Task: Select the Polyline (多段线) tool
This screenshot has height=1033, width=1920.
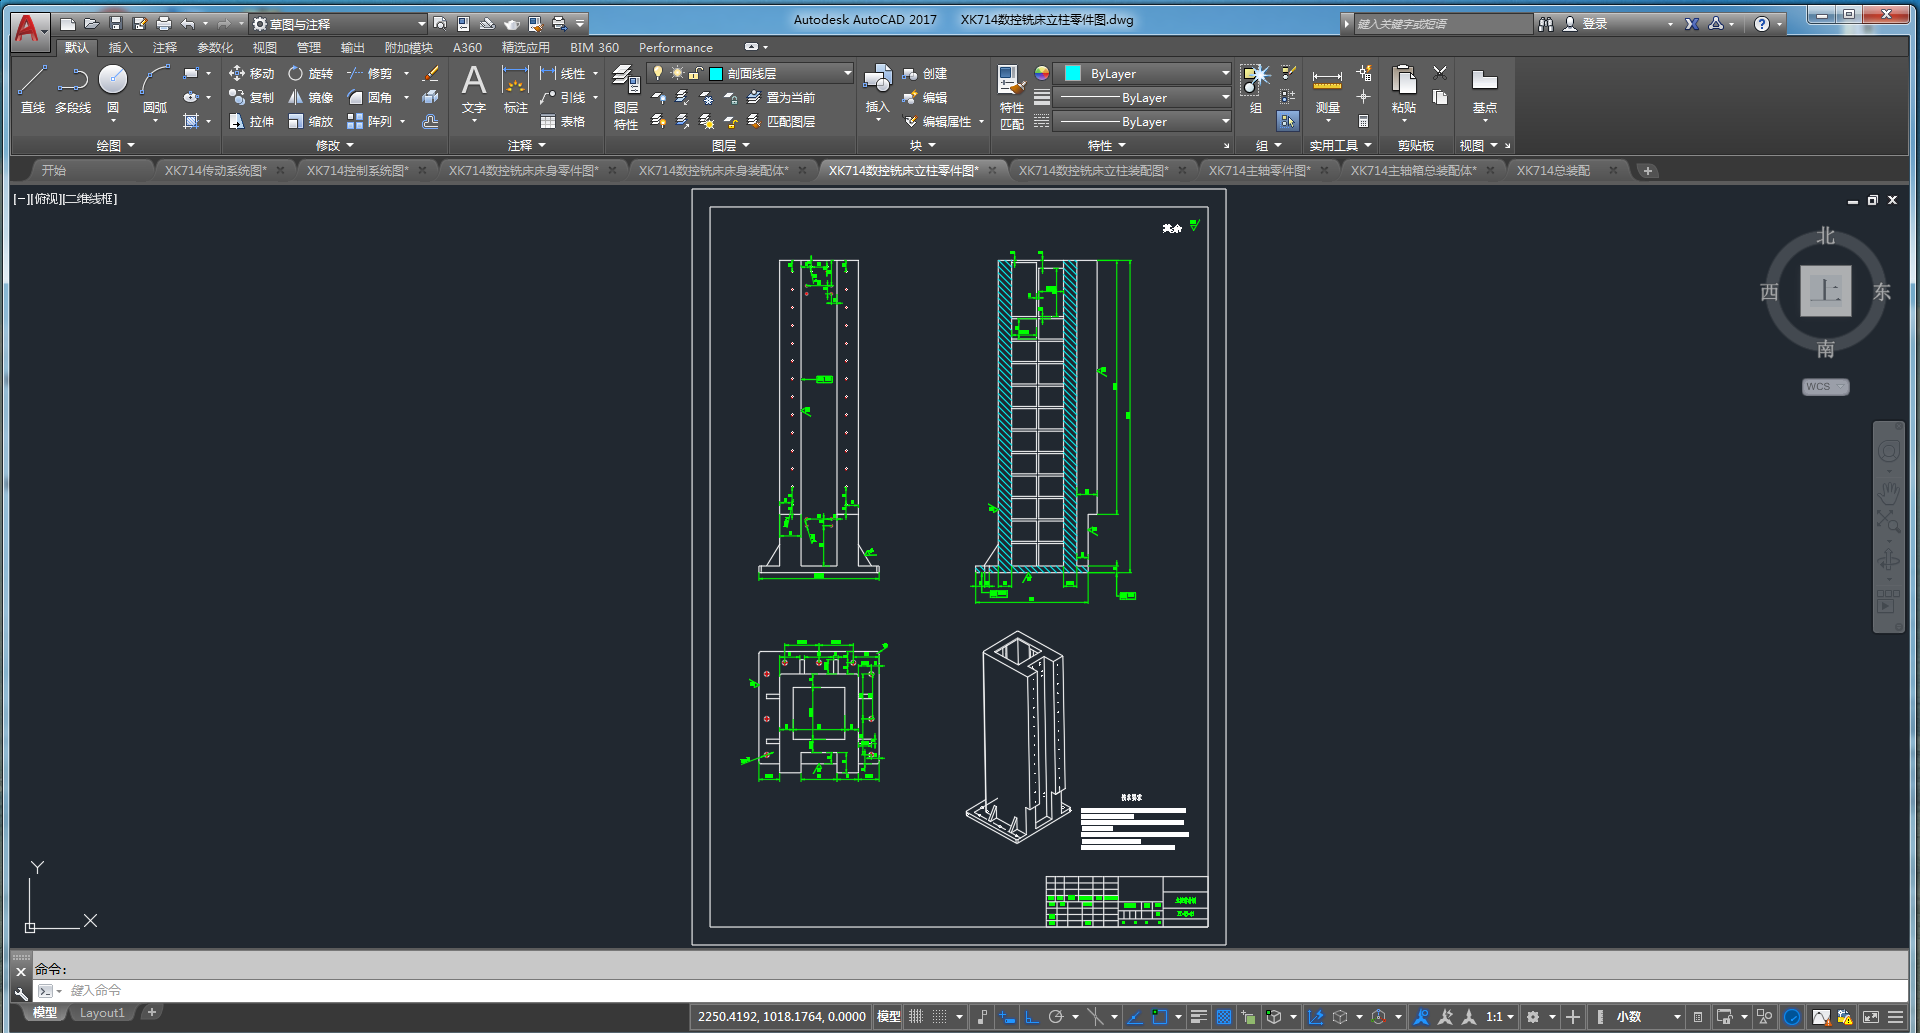Action: click(x=73, y=89)
